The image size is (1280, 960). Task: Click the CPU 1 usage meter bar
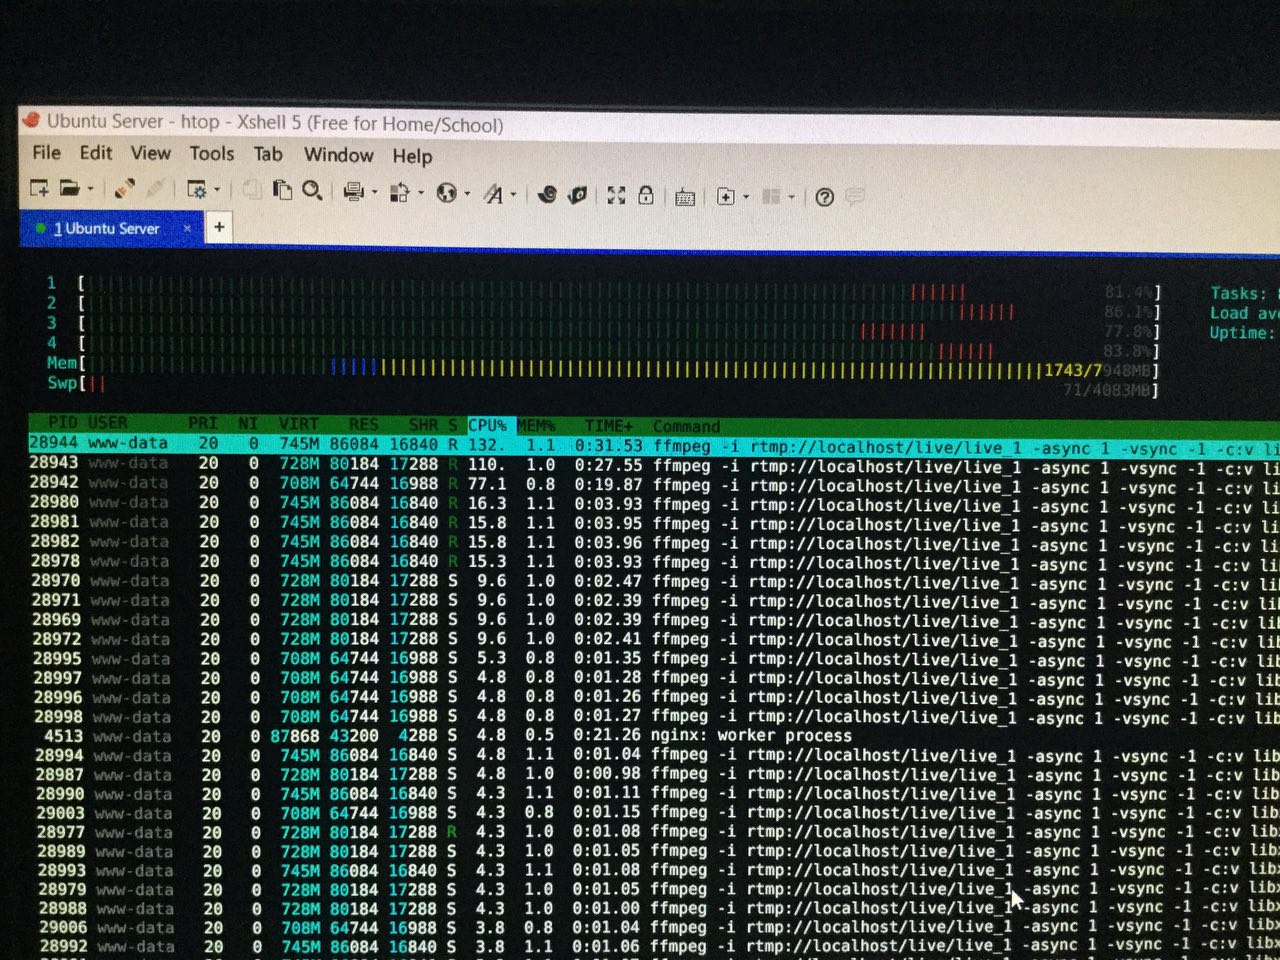(602, 288)
